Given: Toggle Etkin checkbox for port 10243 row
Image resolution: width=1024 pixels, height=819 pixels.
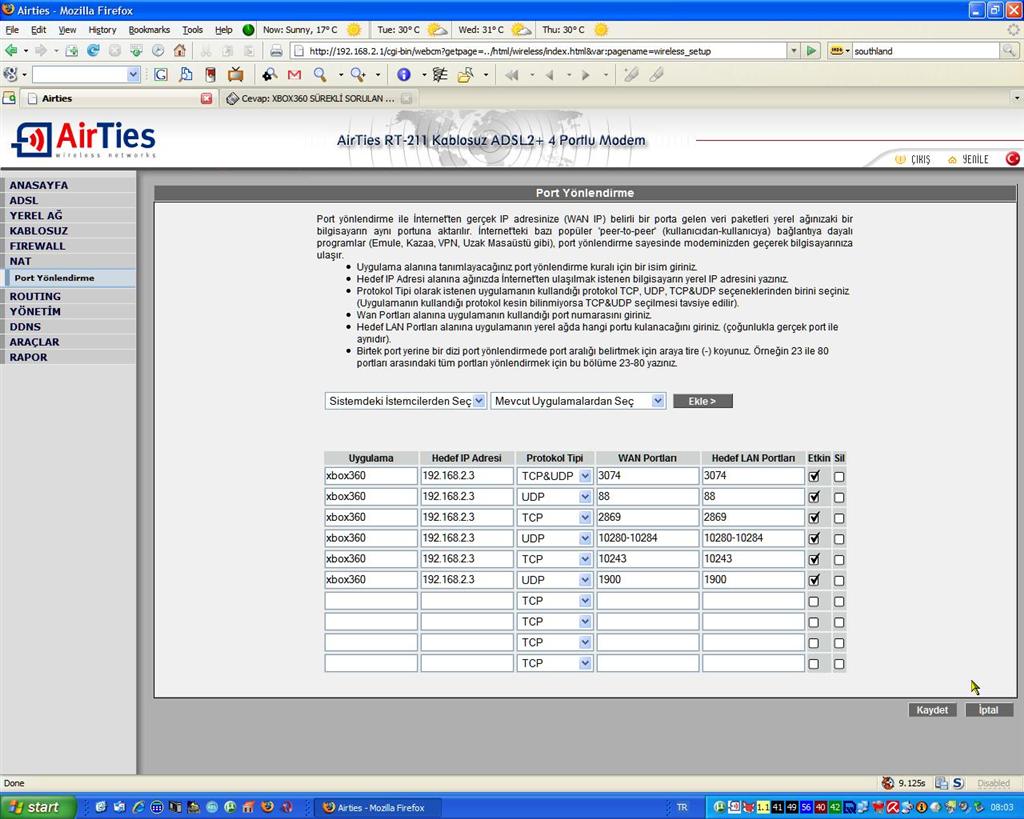Looking at the screenshot, I should [x=814, y=560].
